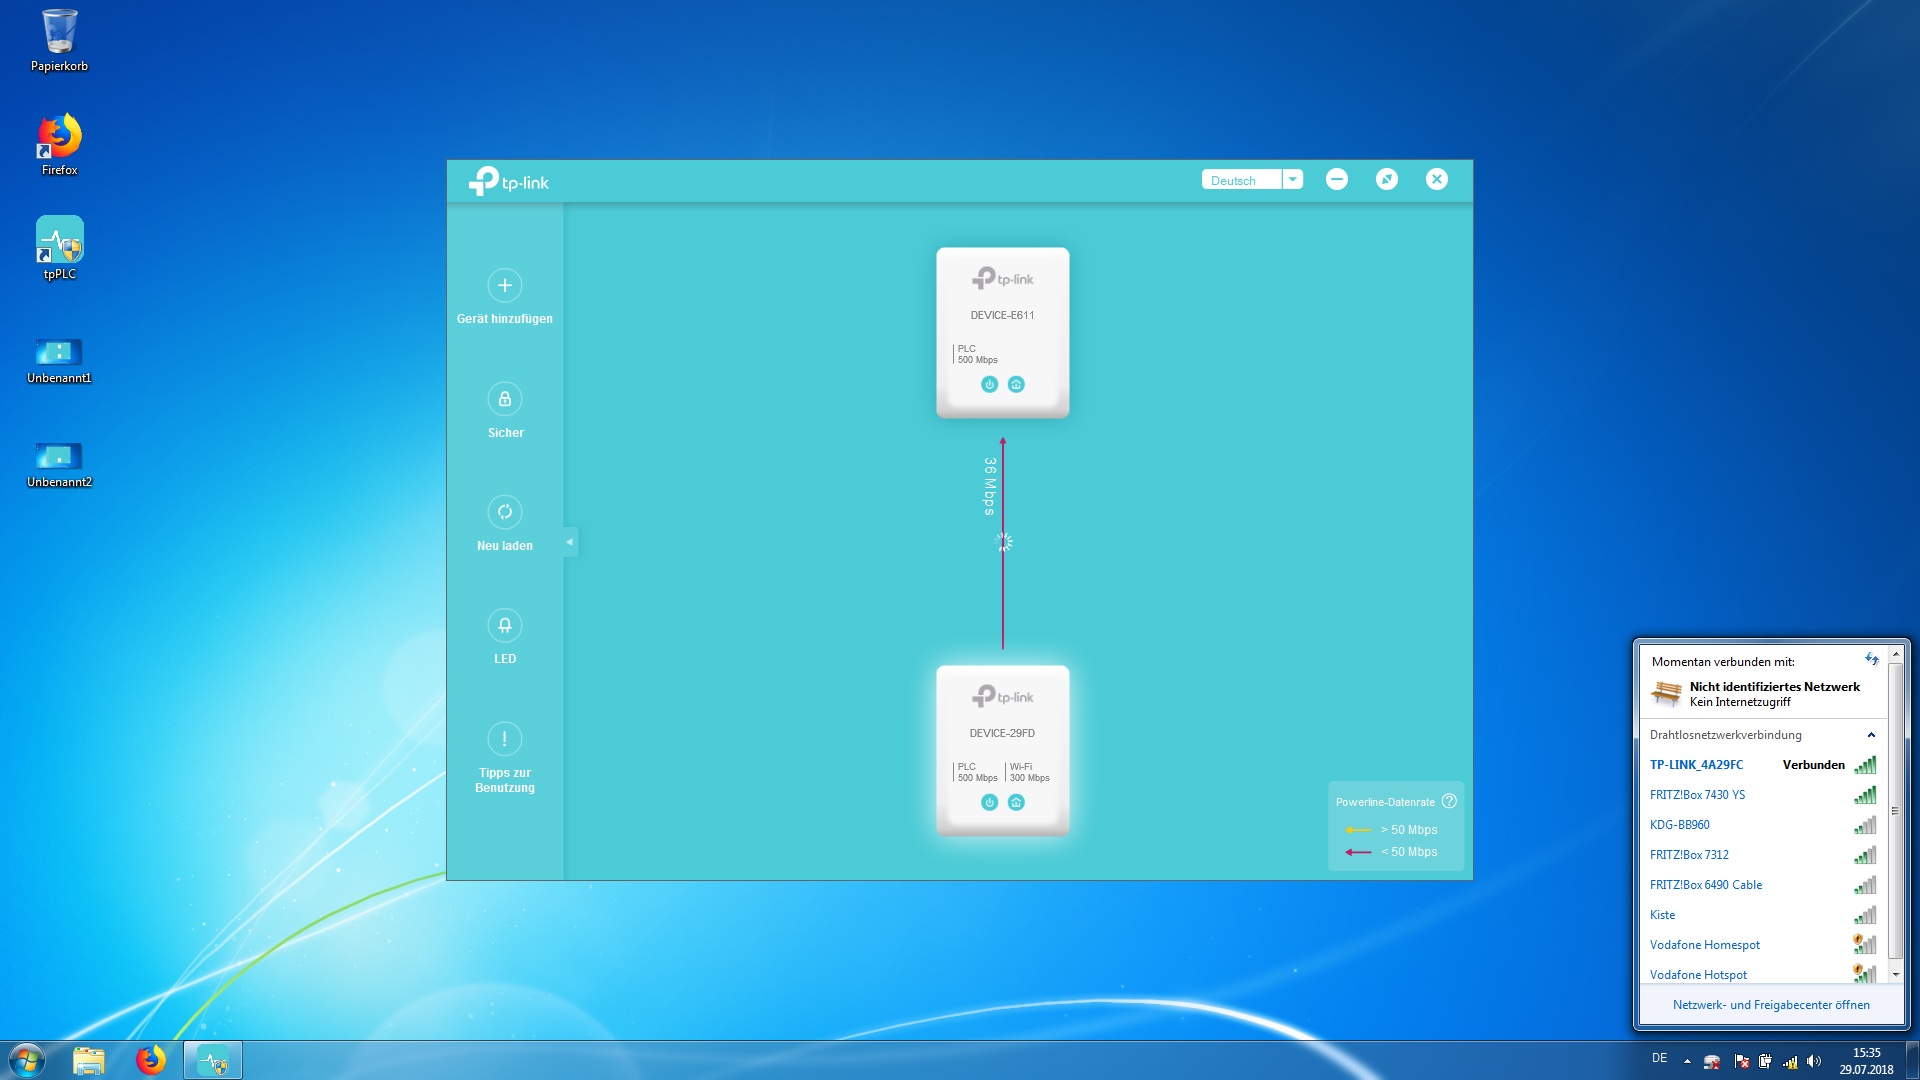
Task: Open Tipps zur Benutzung exclamation icon
Action: (x=504, y=739)
